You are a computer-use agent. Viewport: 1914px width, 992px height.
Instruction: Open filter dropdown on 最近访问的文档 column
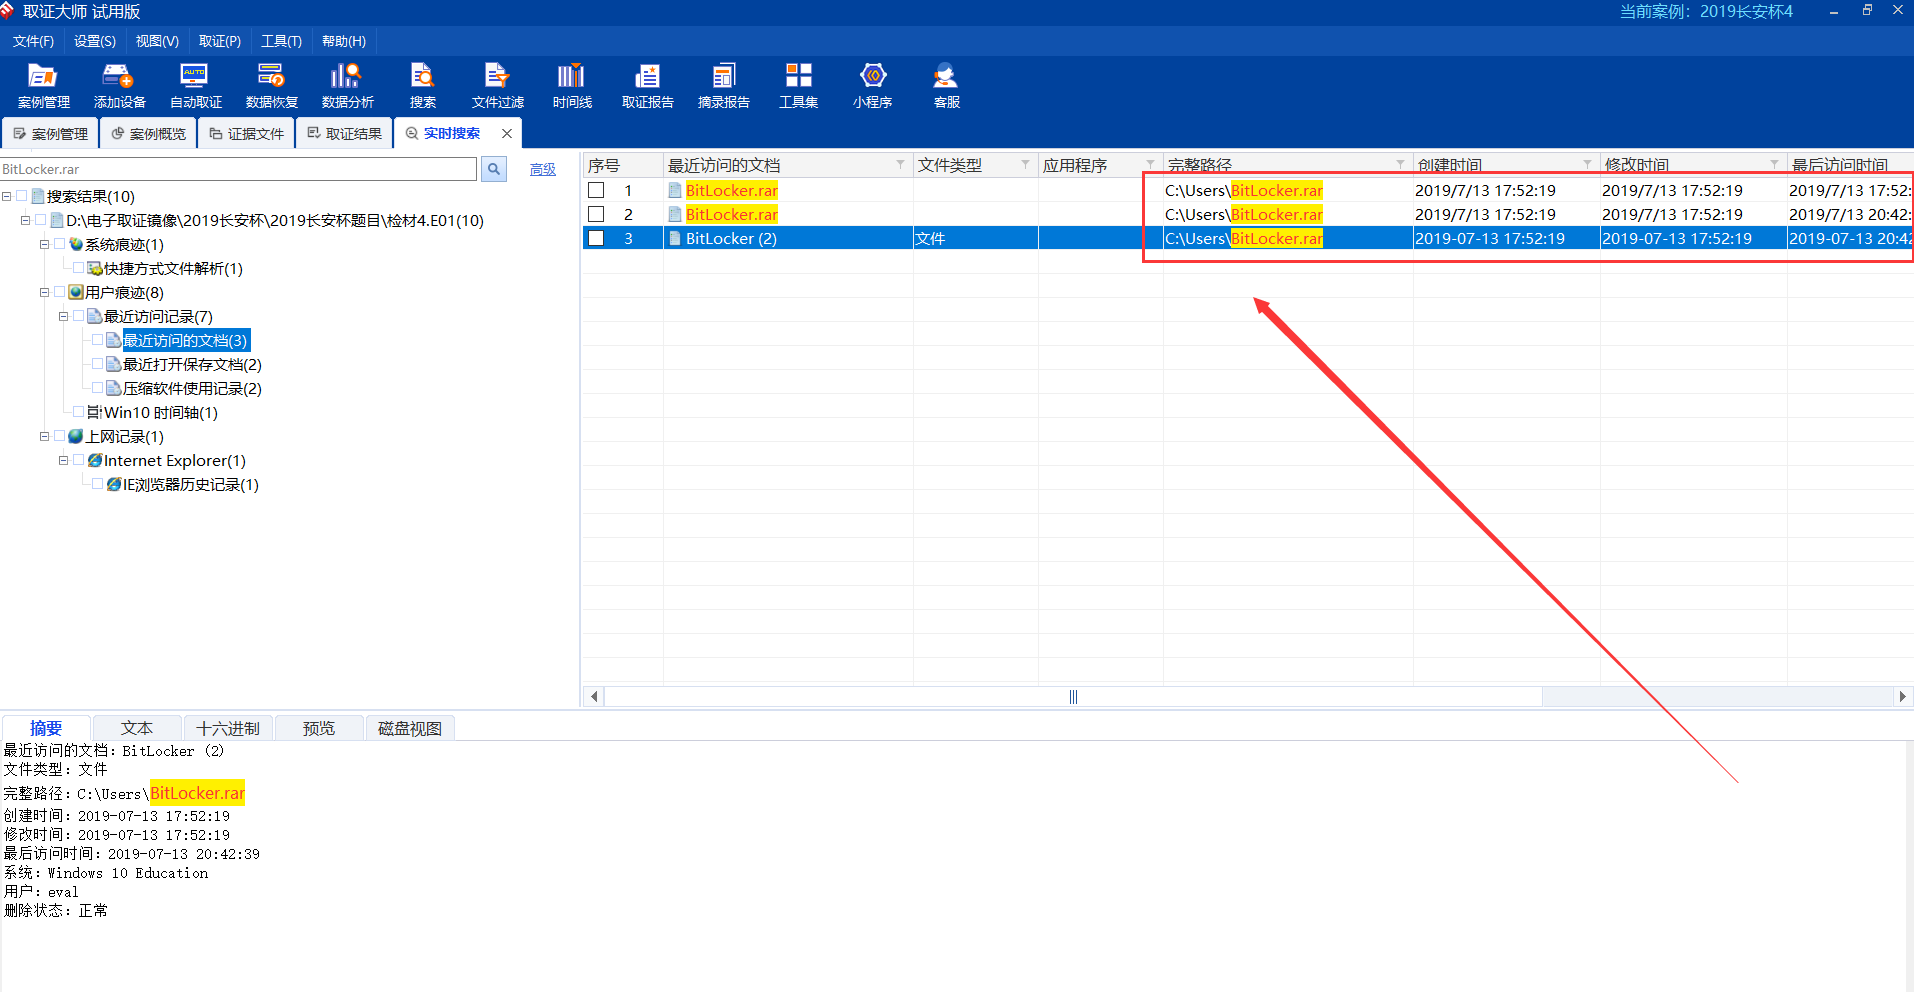[900, 164]
